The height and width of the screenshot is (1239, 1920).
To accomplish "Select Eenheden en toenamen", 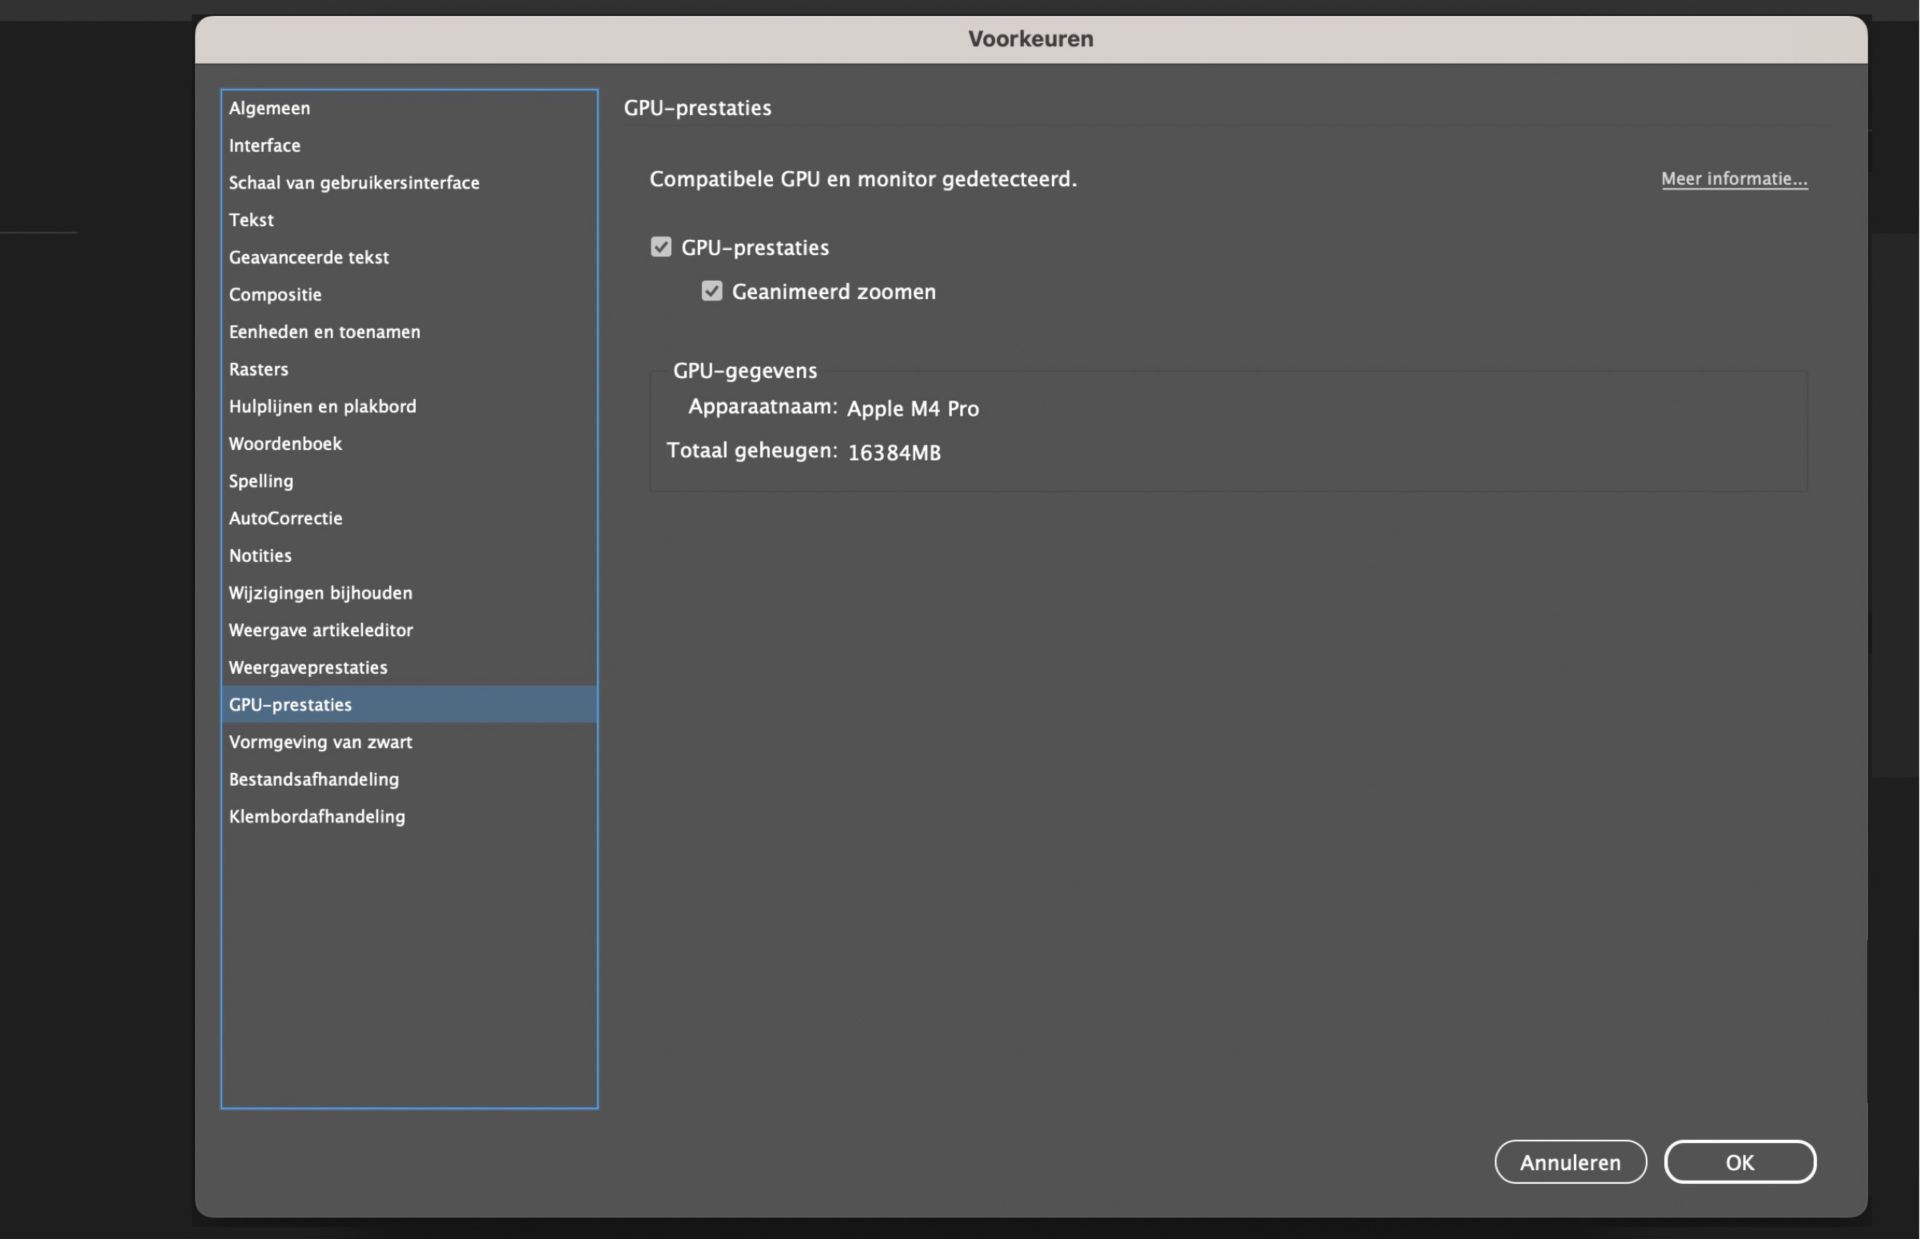I will pos(324,332).
